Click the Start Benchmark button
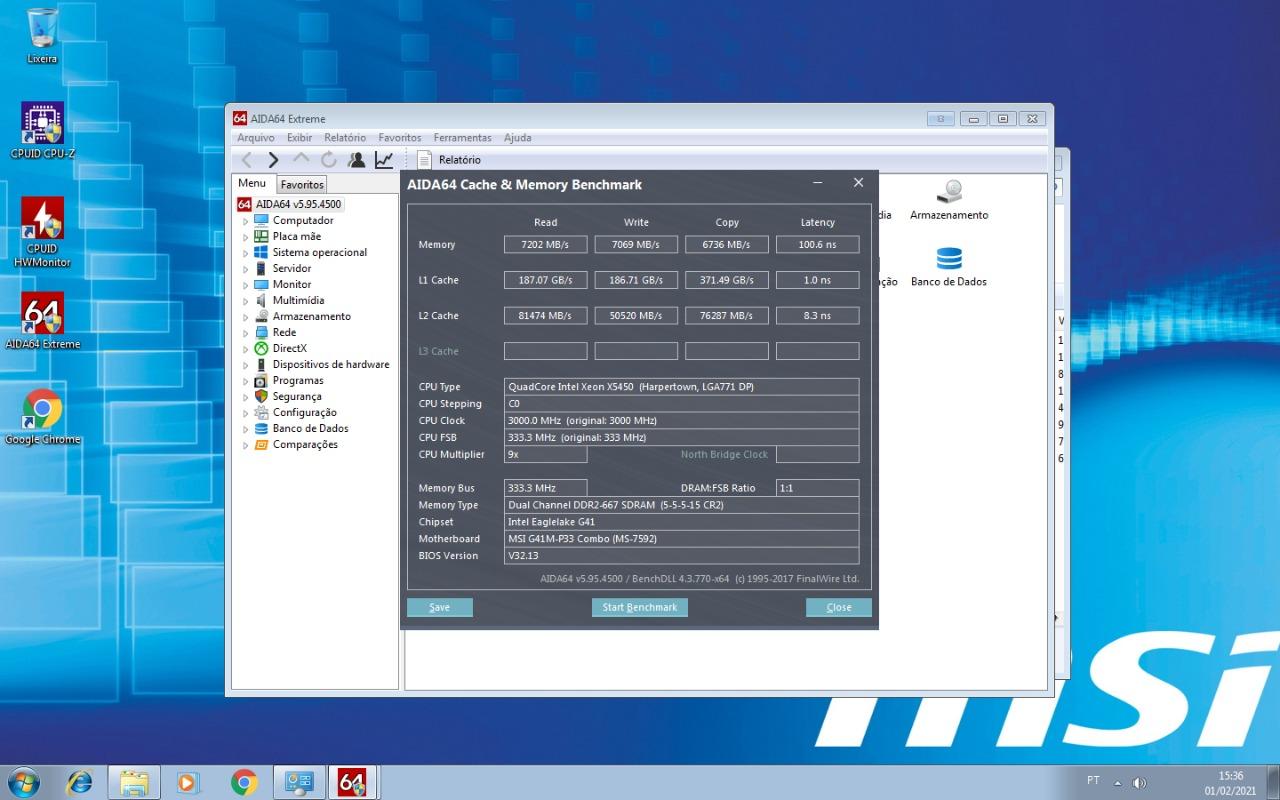The image size is (1280, 800). pyautogui.click(x=640, y=607)
